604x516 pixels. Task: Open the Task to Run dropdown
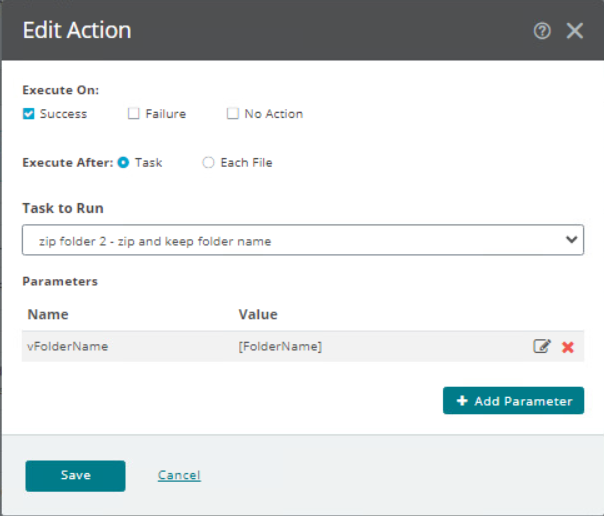coord(303,240)
